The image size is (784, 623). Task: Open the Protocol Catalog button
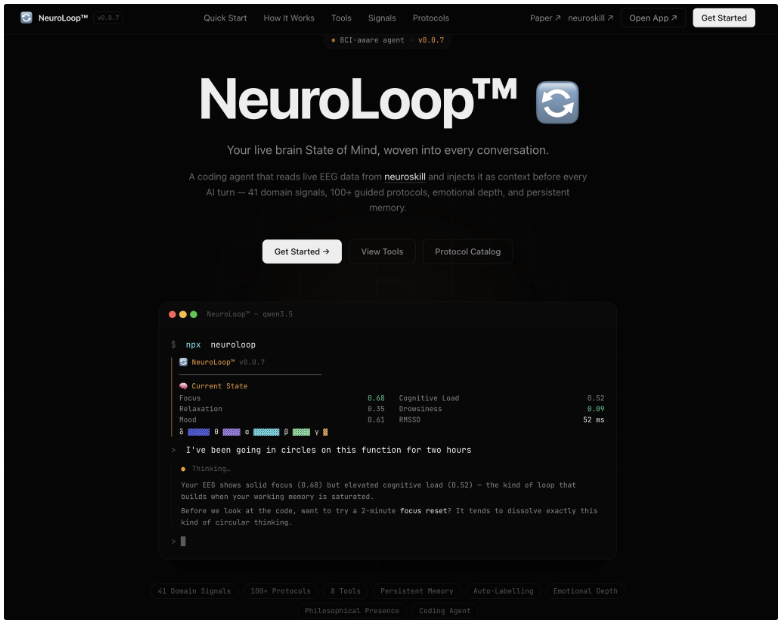[468, 252]
